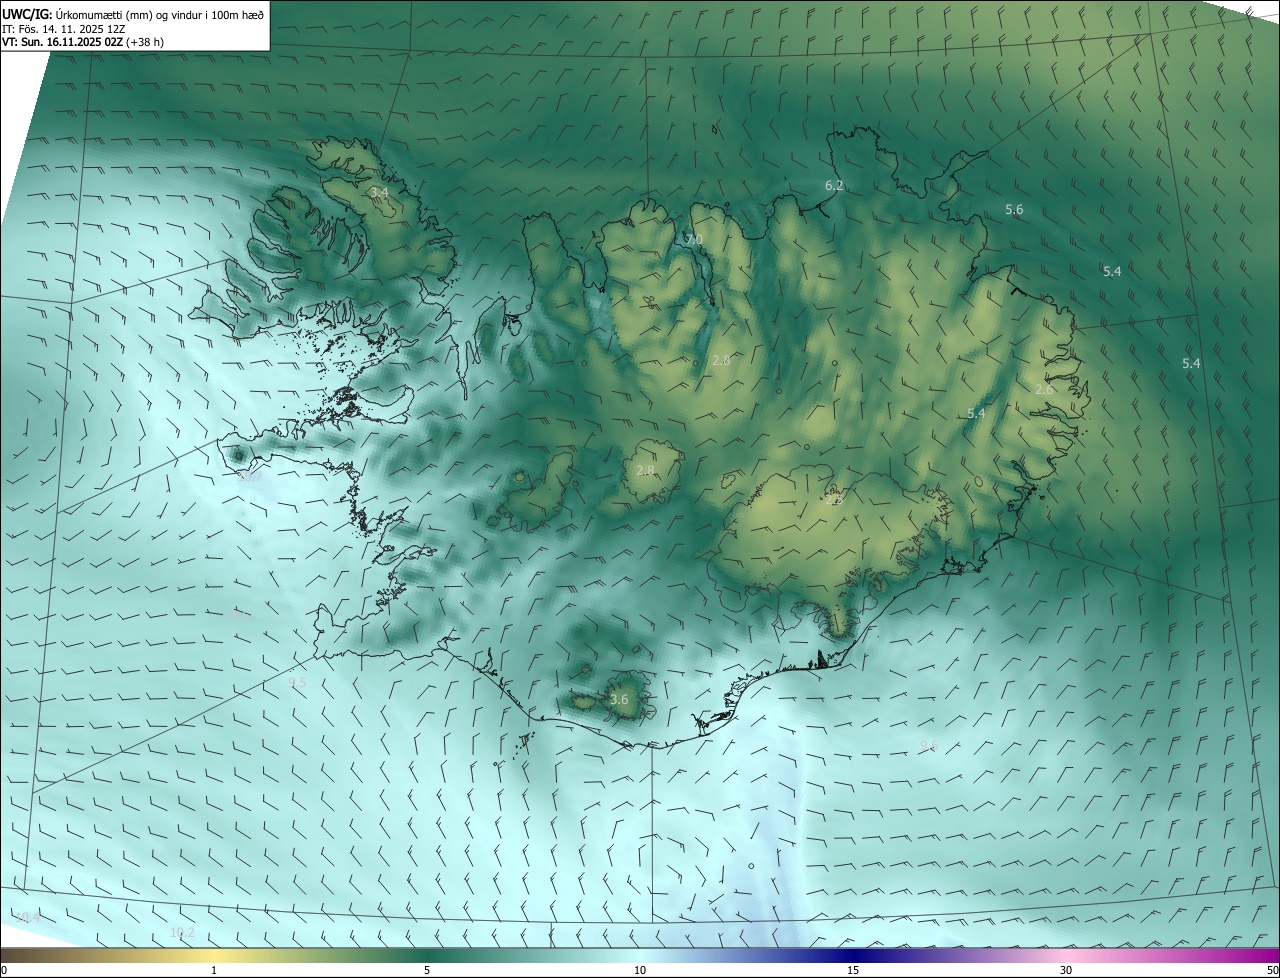Image resolution: width=1280 pixels, height=978 pixels.
Task: Click the "10.2" value near the colorbar
Action: pos(182,933)
